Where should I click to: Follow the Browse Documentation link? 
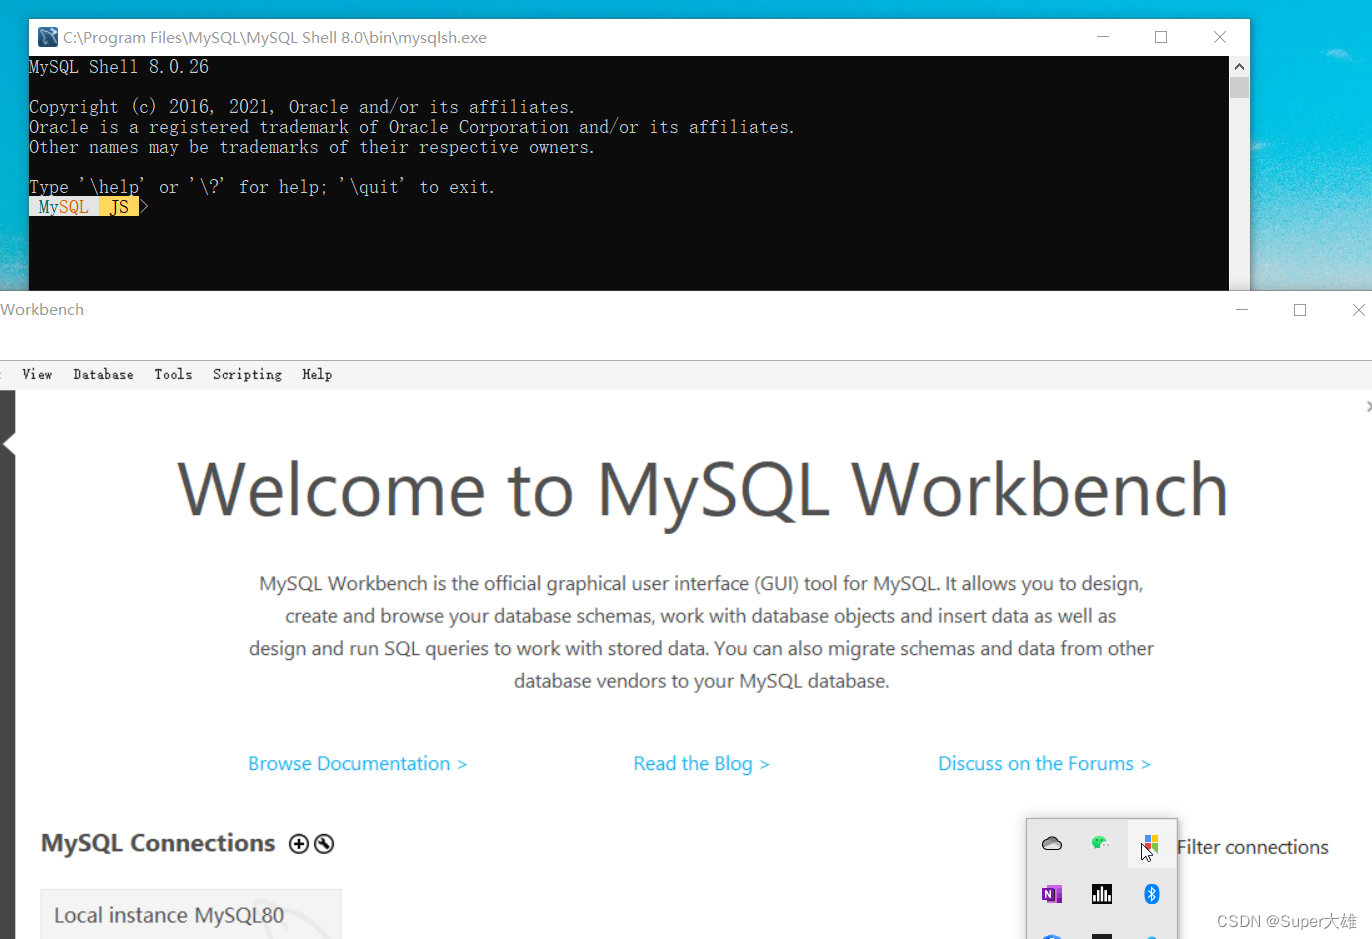(357, 764)
